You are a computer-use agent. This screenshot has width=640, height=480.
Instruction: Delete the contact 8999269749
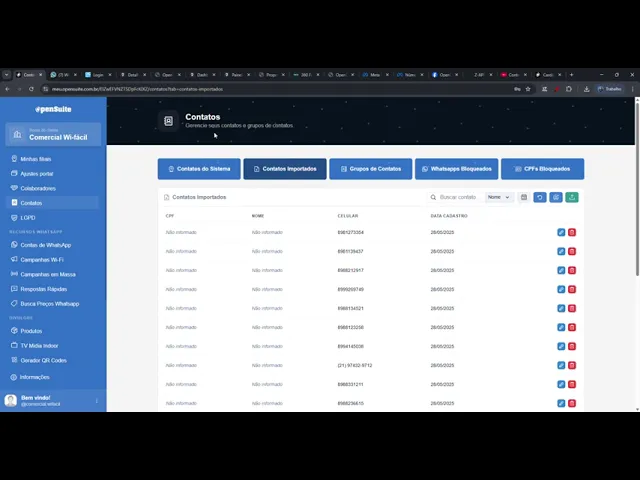(x=572, y=289)
